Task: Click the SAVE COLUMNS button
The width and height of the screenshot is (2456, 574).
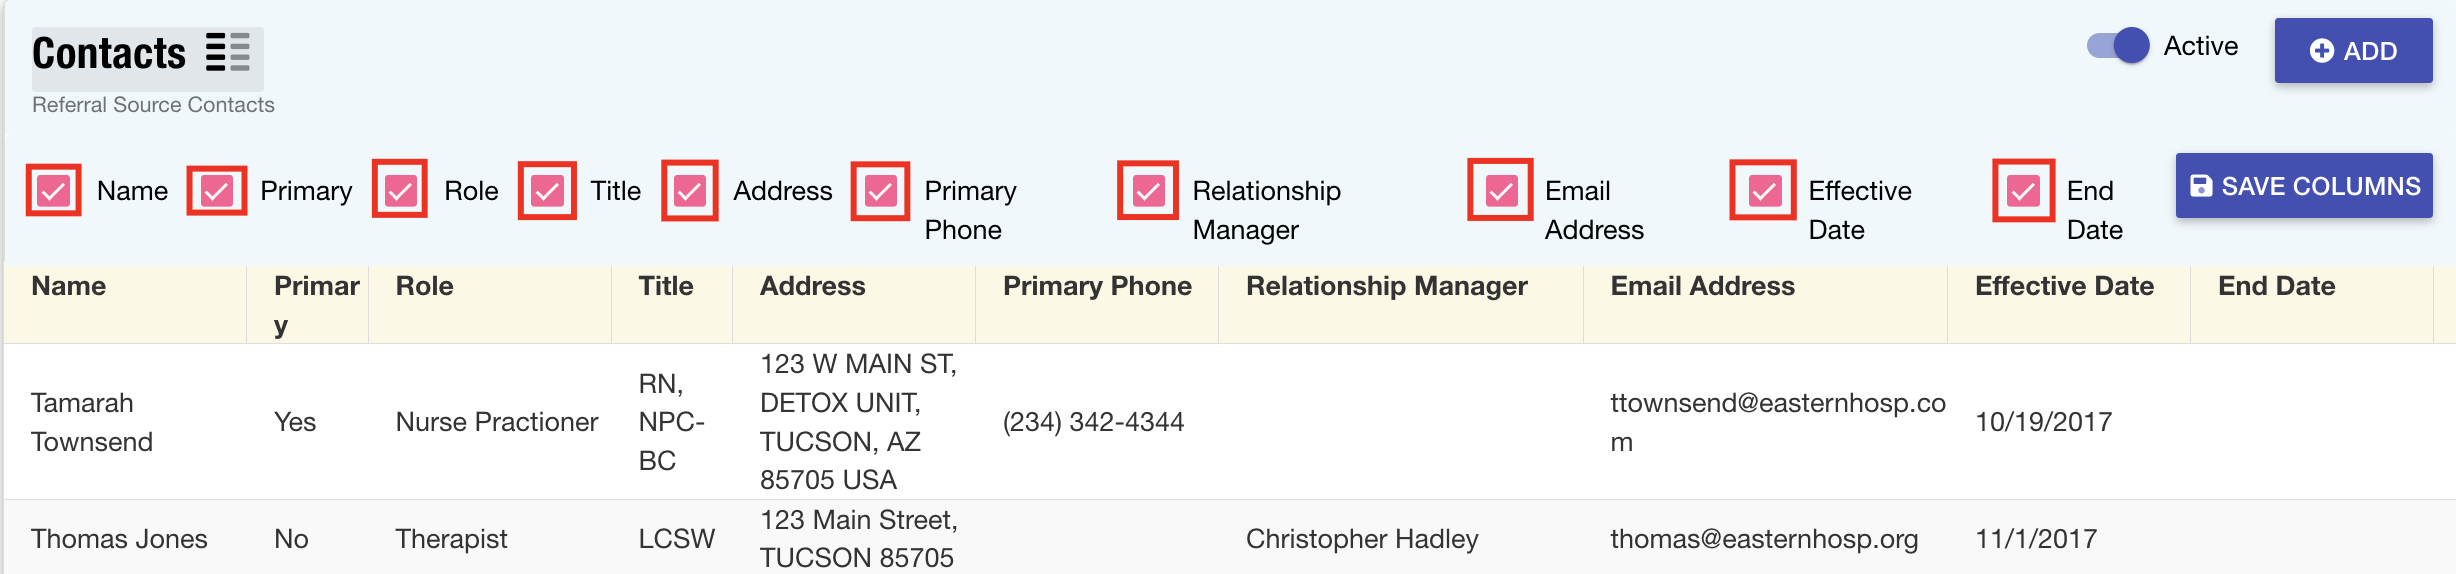Action: pyautogui.click(x=2303, y=186)
